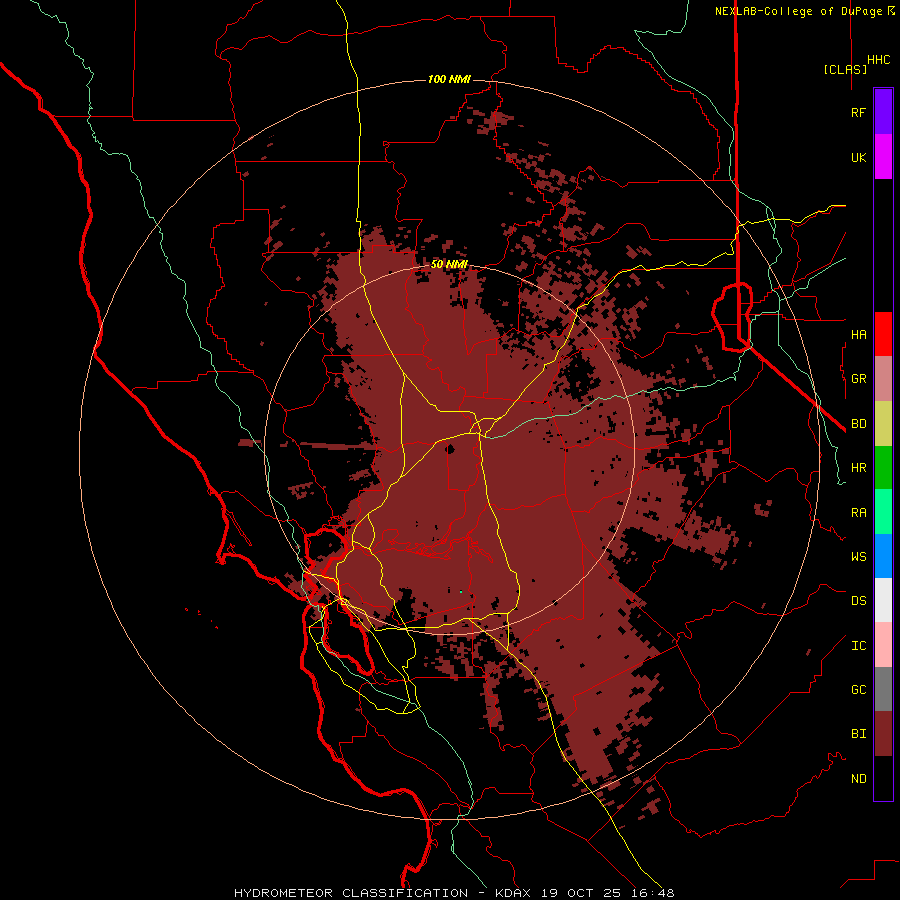900x900 pixels.
Task: Click the RA light-green legend swatch
Action: [x=883, y=512]
